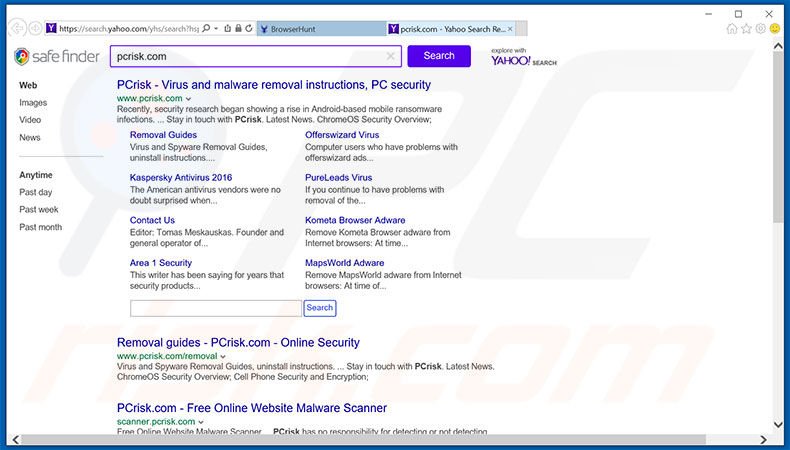Open the Offerswizard Virus sublink

[x=342, y=135]
